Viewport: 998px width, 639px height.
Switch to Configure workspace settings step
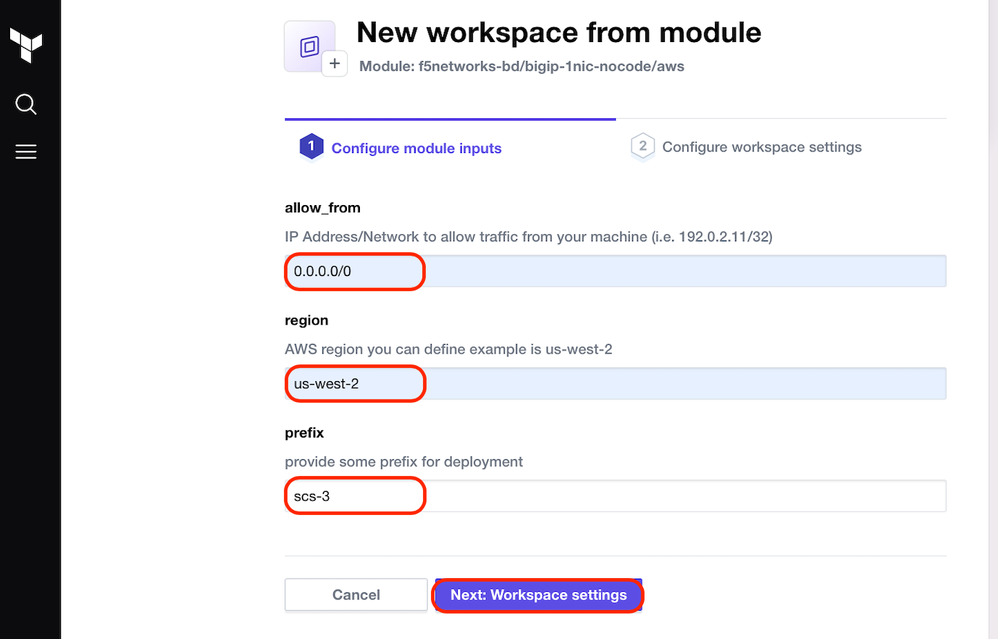click(761, 147)
